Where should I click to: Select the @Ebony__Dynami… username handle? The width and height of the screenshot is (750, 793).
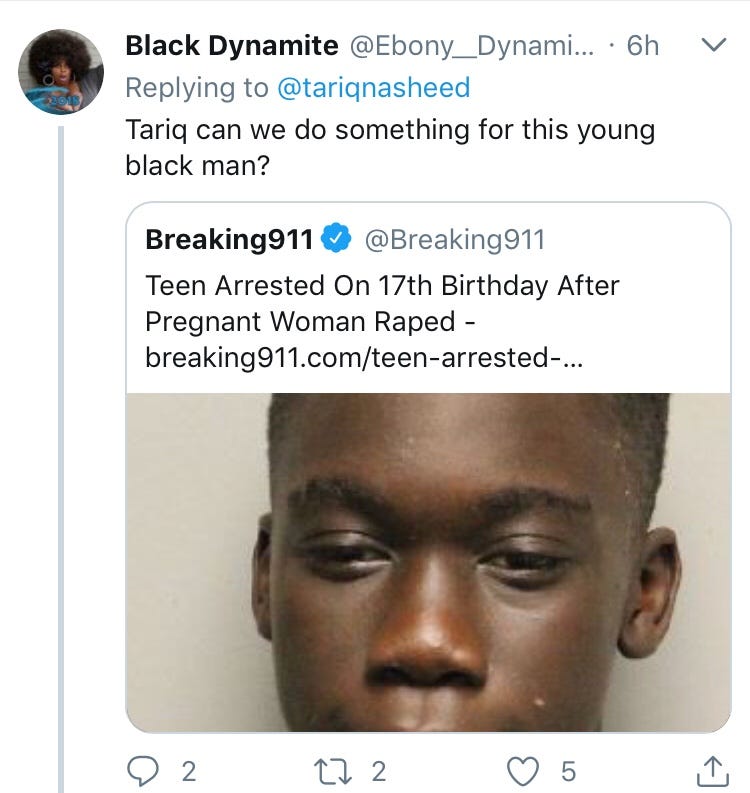[x=470, y=45]
